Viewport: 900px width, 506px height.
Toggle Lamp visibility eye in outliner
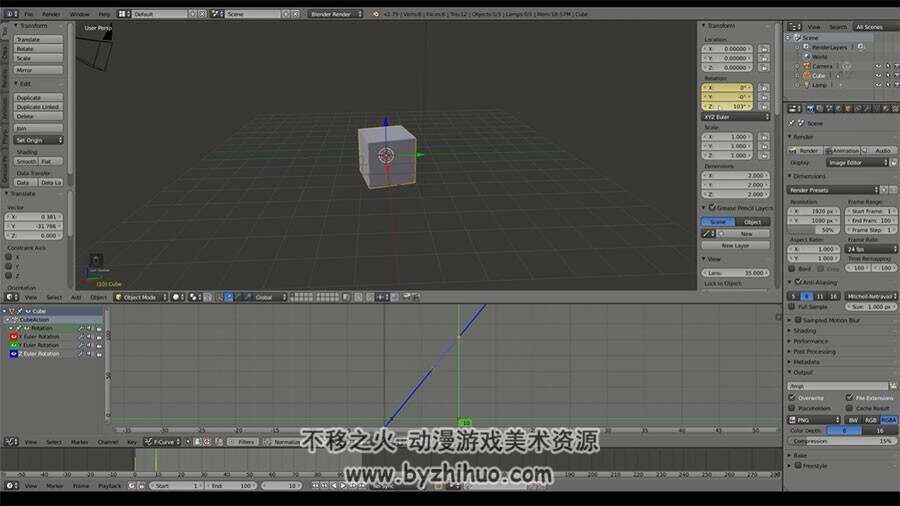coord(878,85)
